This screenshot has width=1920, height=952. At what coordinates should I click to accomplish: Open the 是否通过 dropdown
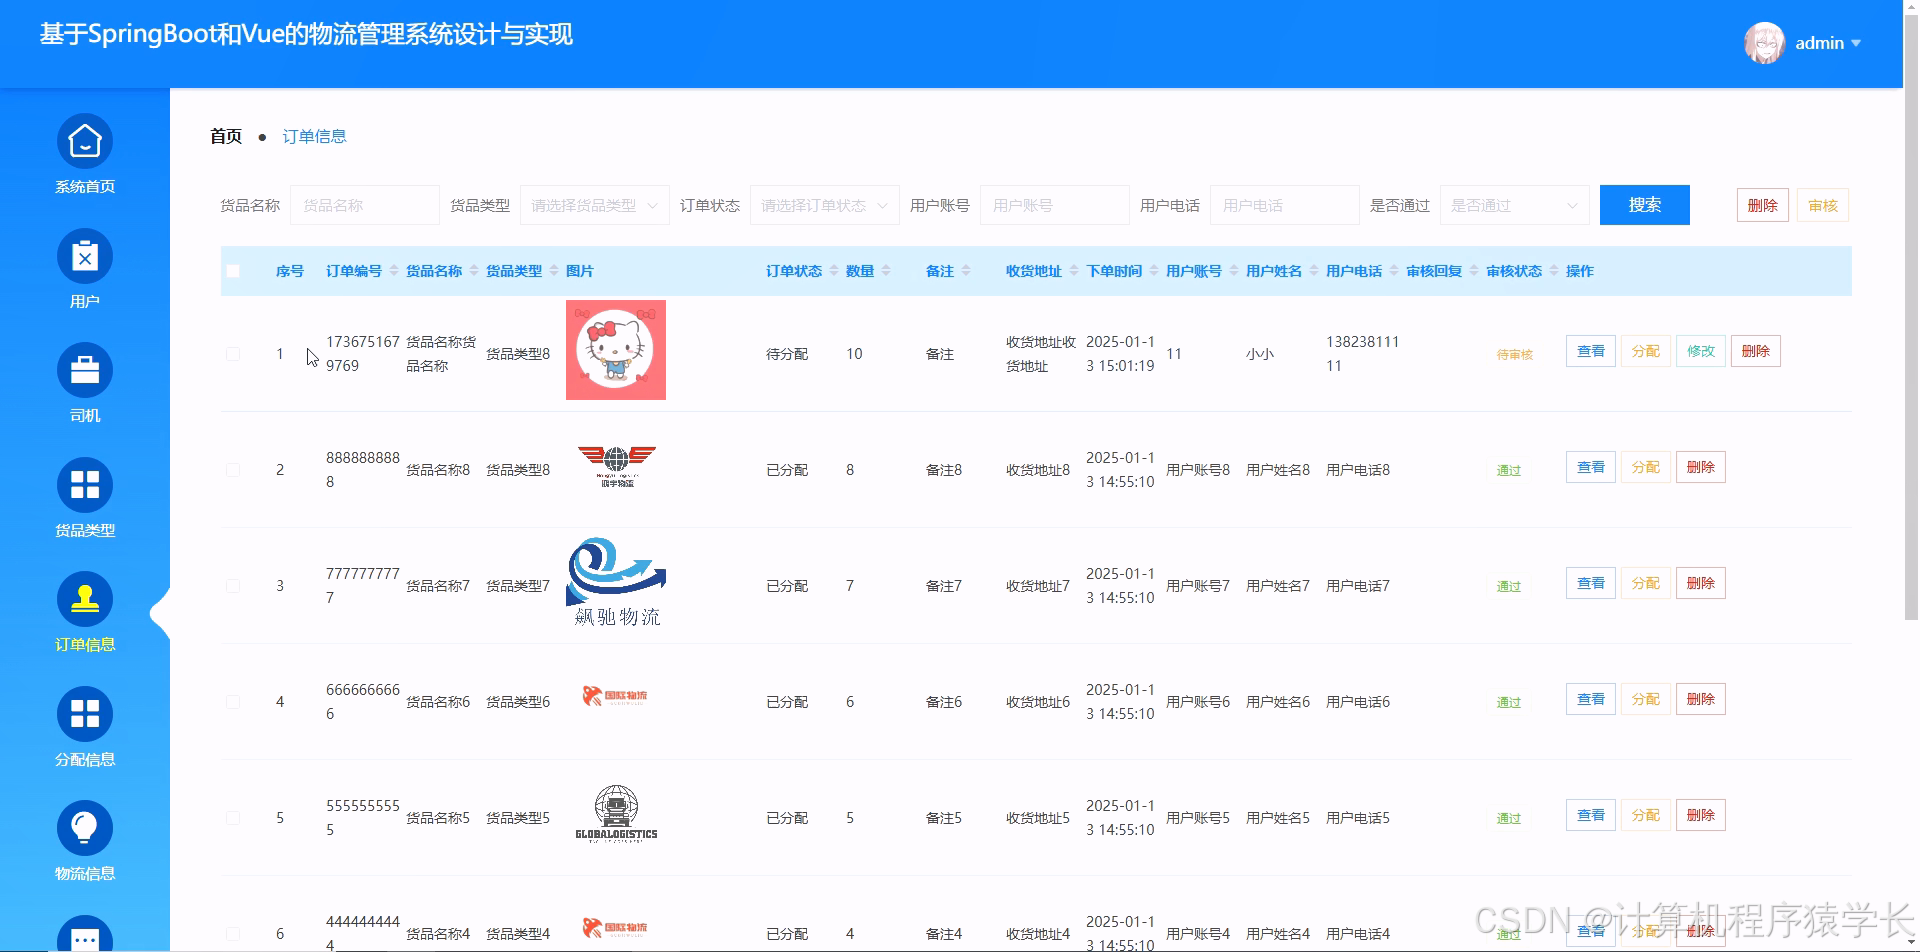[1513, 205]
